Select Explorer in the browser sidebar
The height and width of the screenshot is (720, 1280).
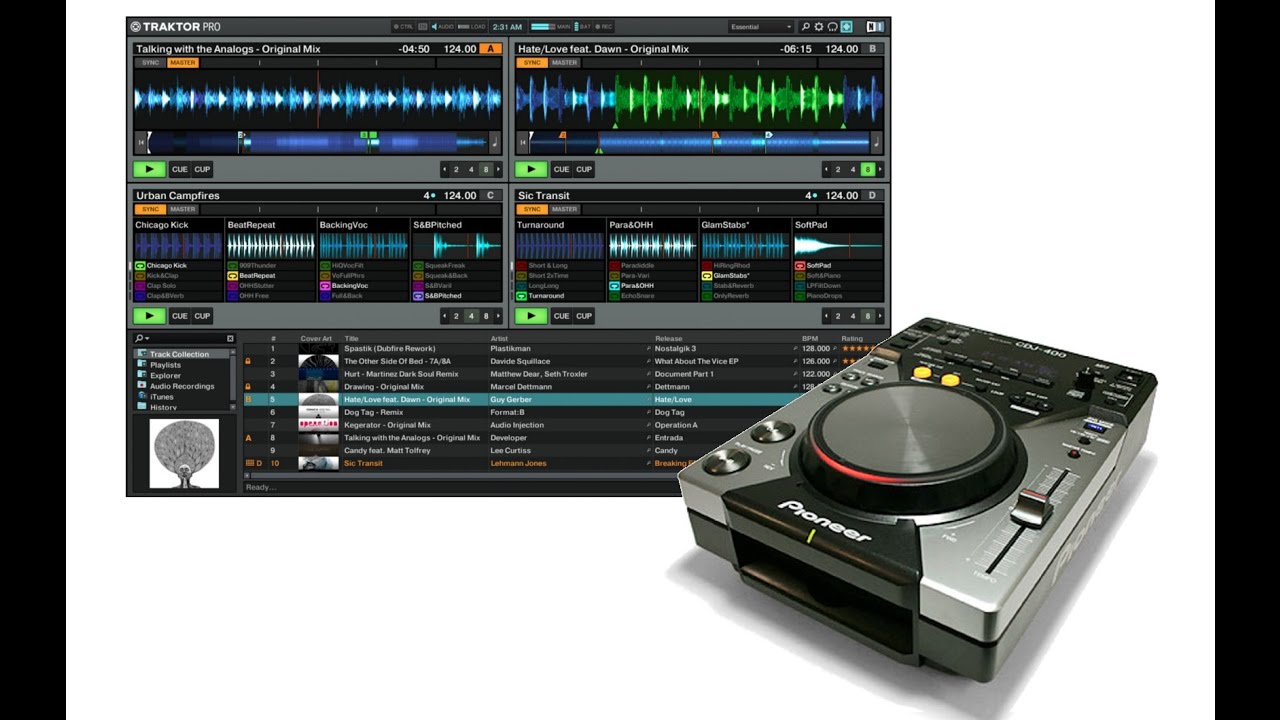point(166,375)
